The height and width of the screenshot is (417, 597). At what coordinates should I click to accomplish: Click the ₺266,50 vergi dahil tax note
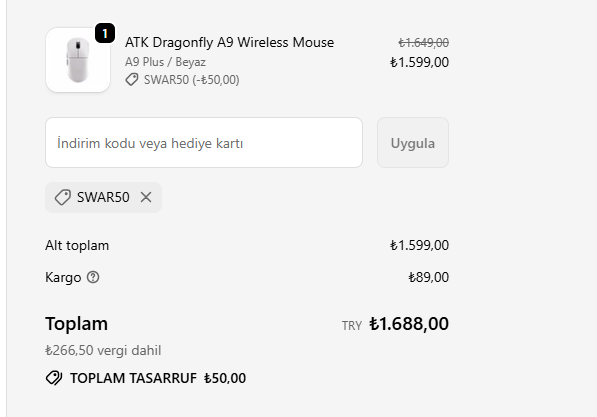point(103,350)
